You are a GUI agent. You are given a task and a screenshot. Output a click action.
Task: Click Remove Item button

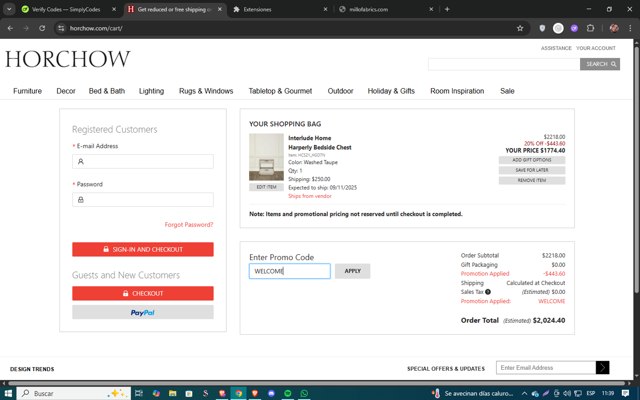pos(532,180)
